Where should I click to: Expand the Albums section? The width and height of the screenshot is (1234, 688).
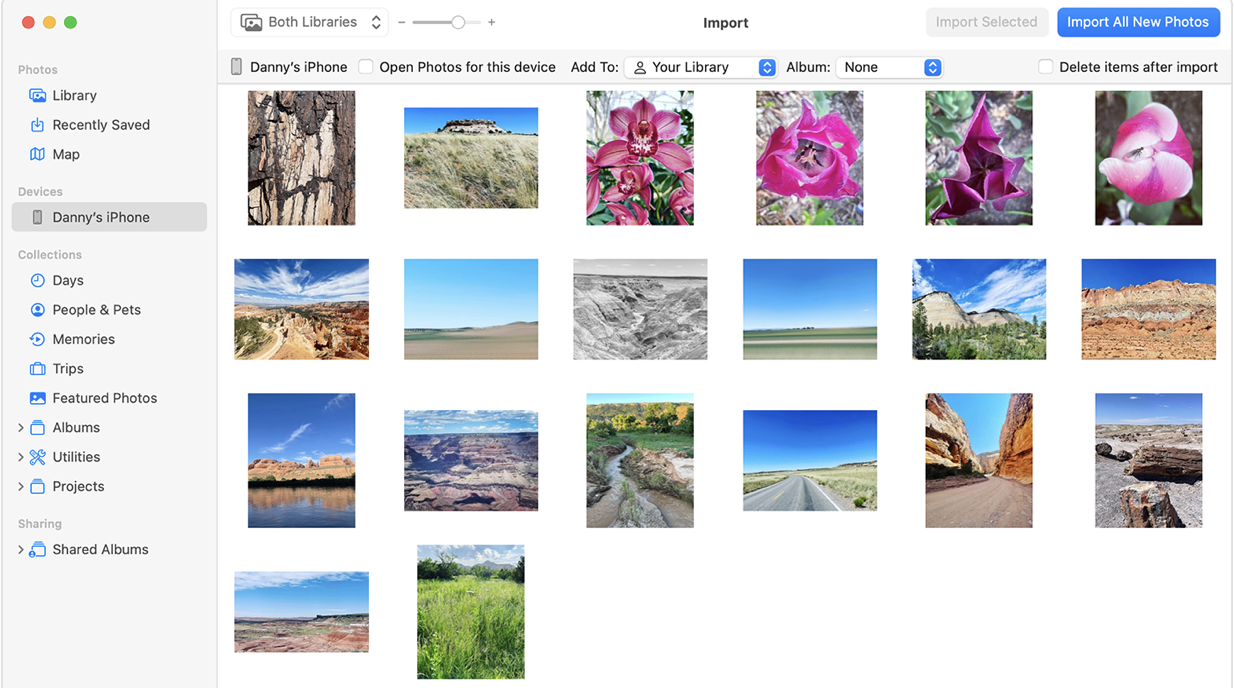[20, 427]
